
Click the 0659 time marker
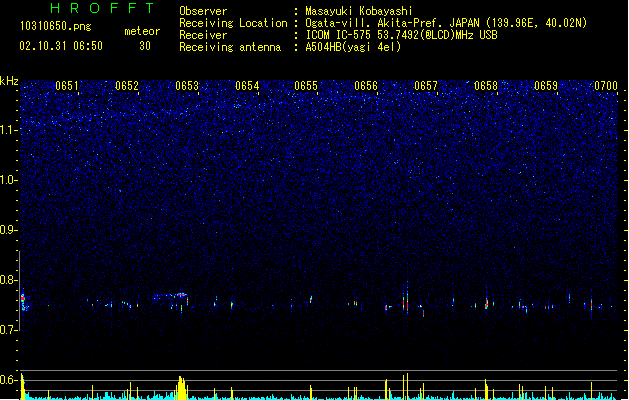(x=546, y=86)
